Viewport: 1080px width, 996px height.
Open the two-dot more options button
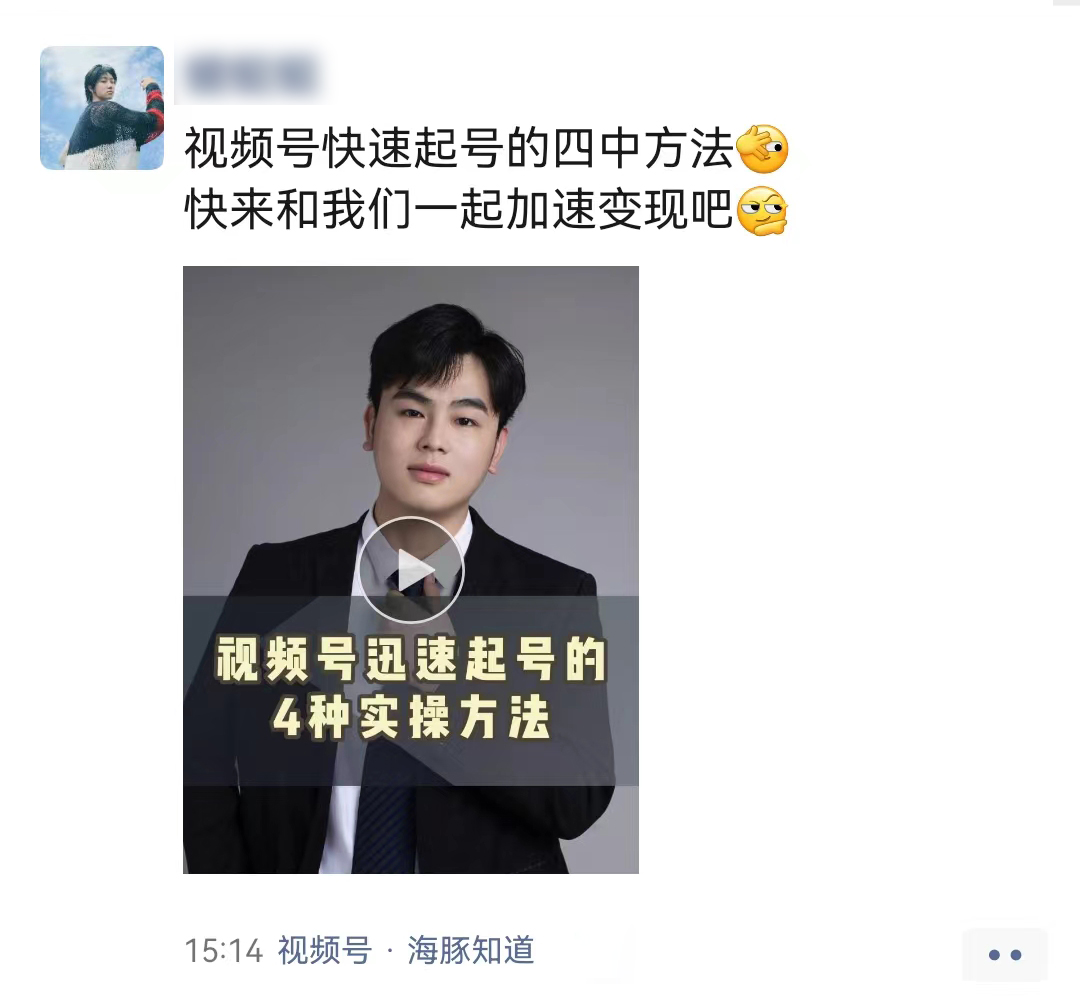point(1005,954)
